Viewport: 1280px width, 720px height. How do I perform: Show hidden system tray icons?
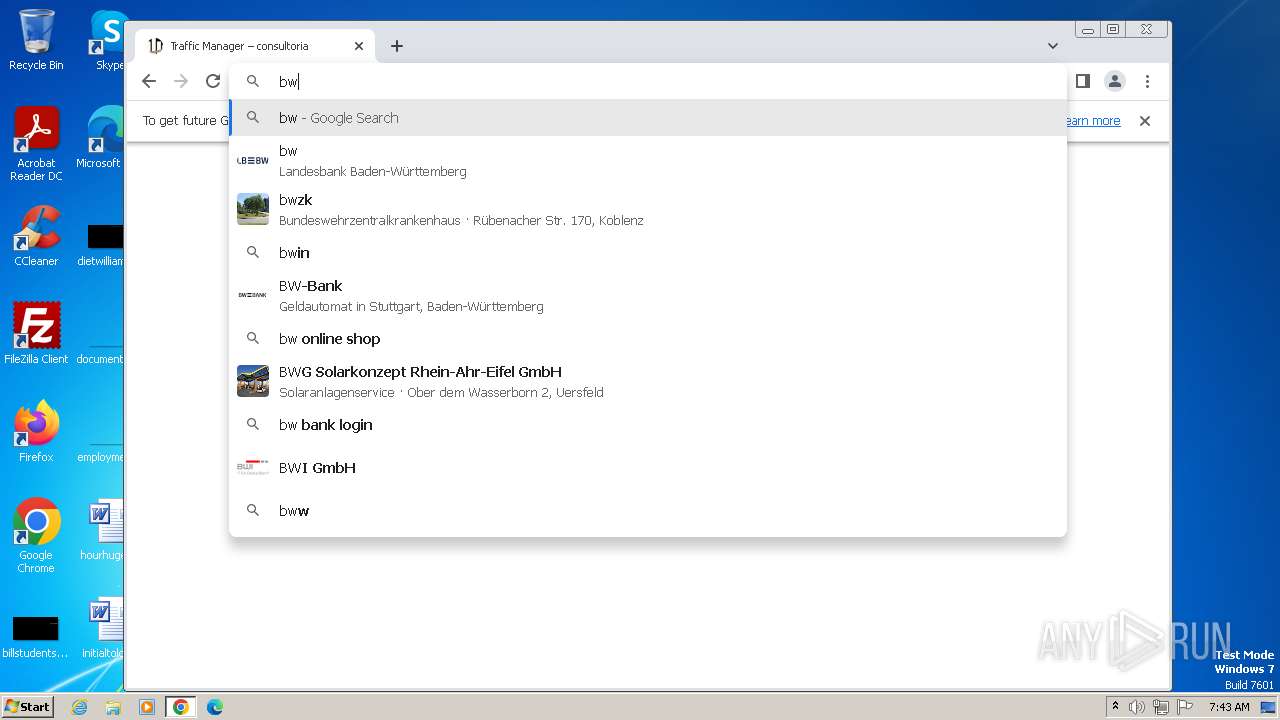(x=1116, y=707)
